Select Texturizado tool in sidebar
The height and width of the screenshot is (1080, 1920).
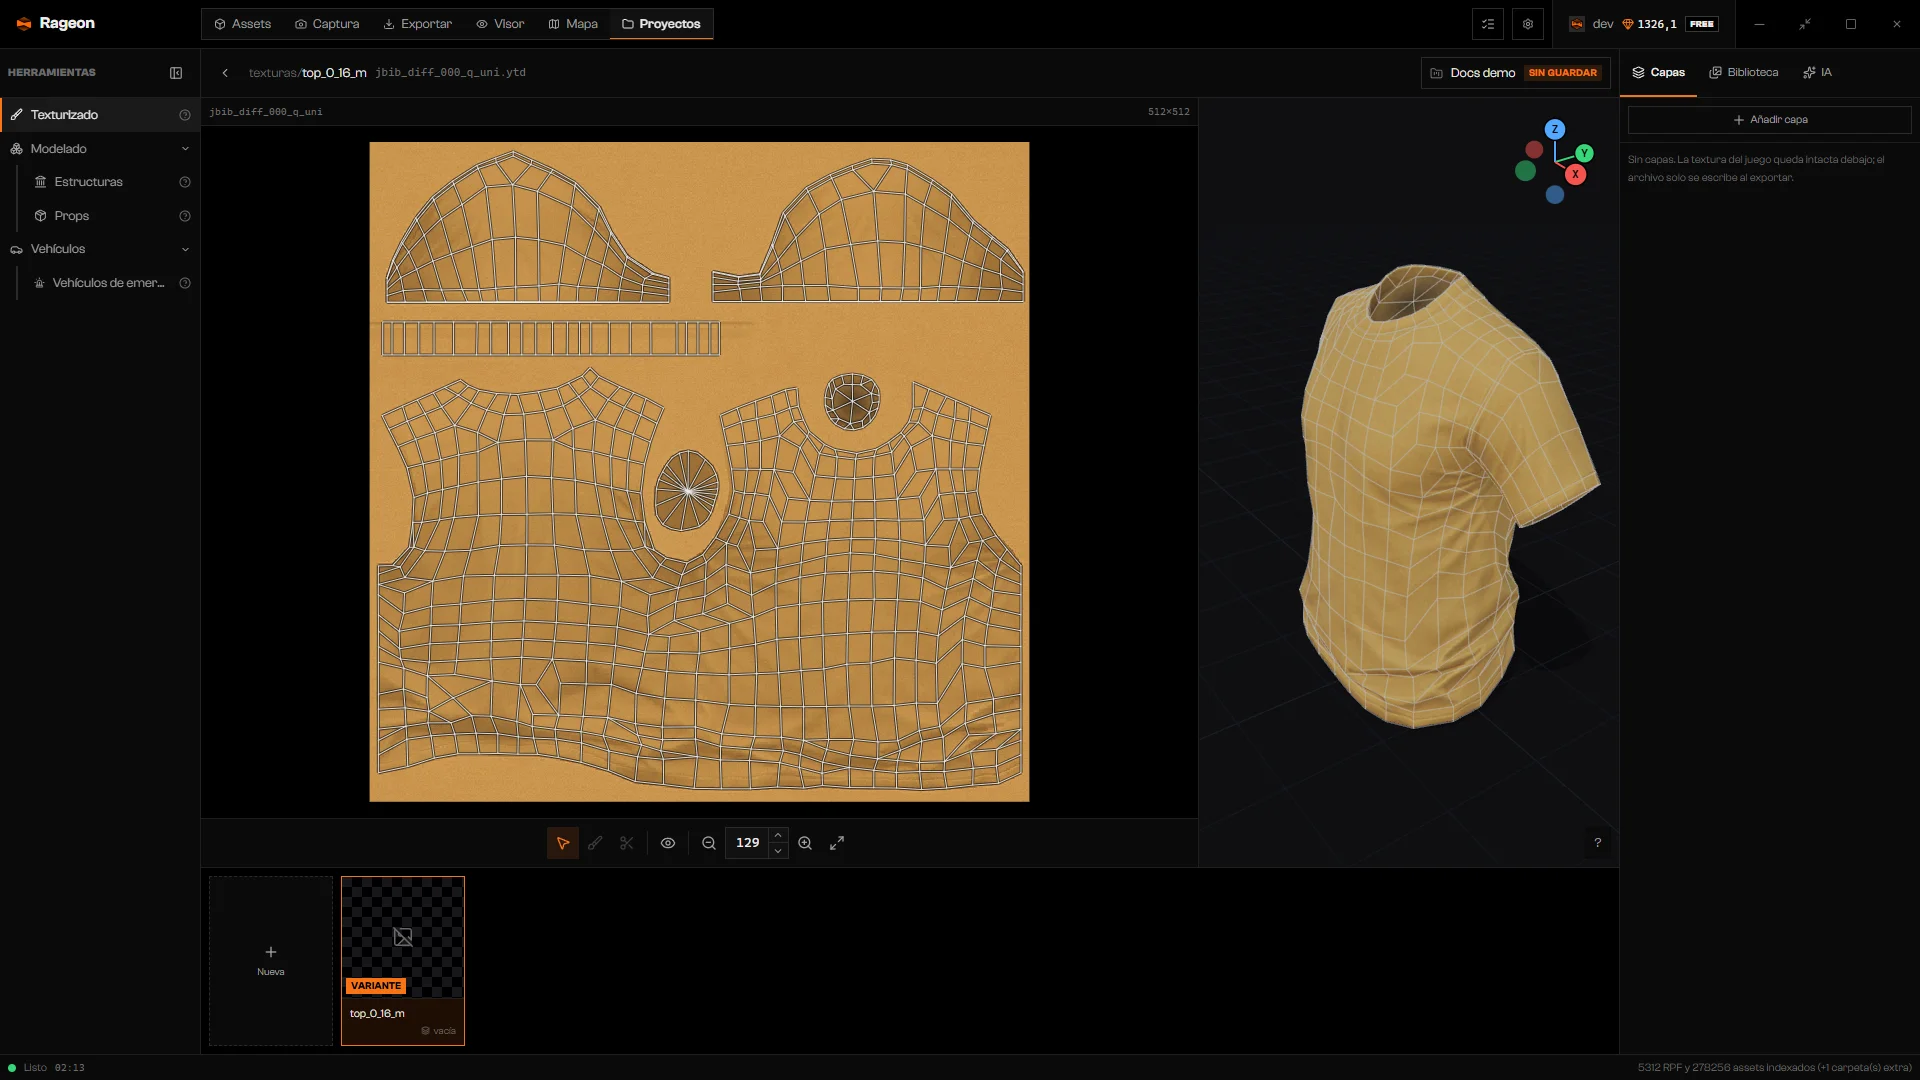(x=100, y=115)
